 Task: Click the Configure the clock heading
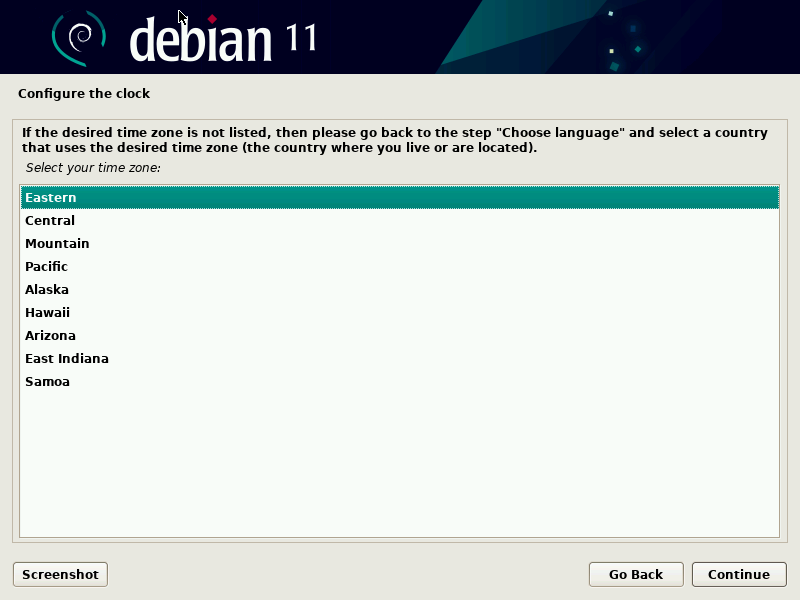click(x=84, y=93)
